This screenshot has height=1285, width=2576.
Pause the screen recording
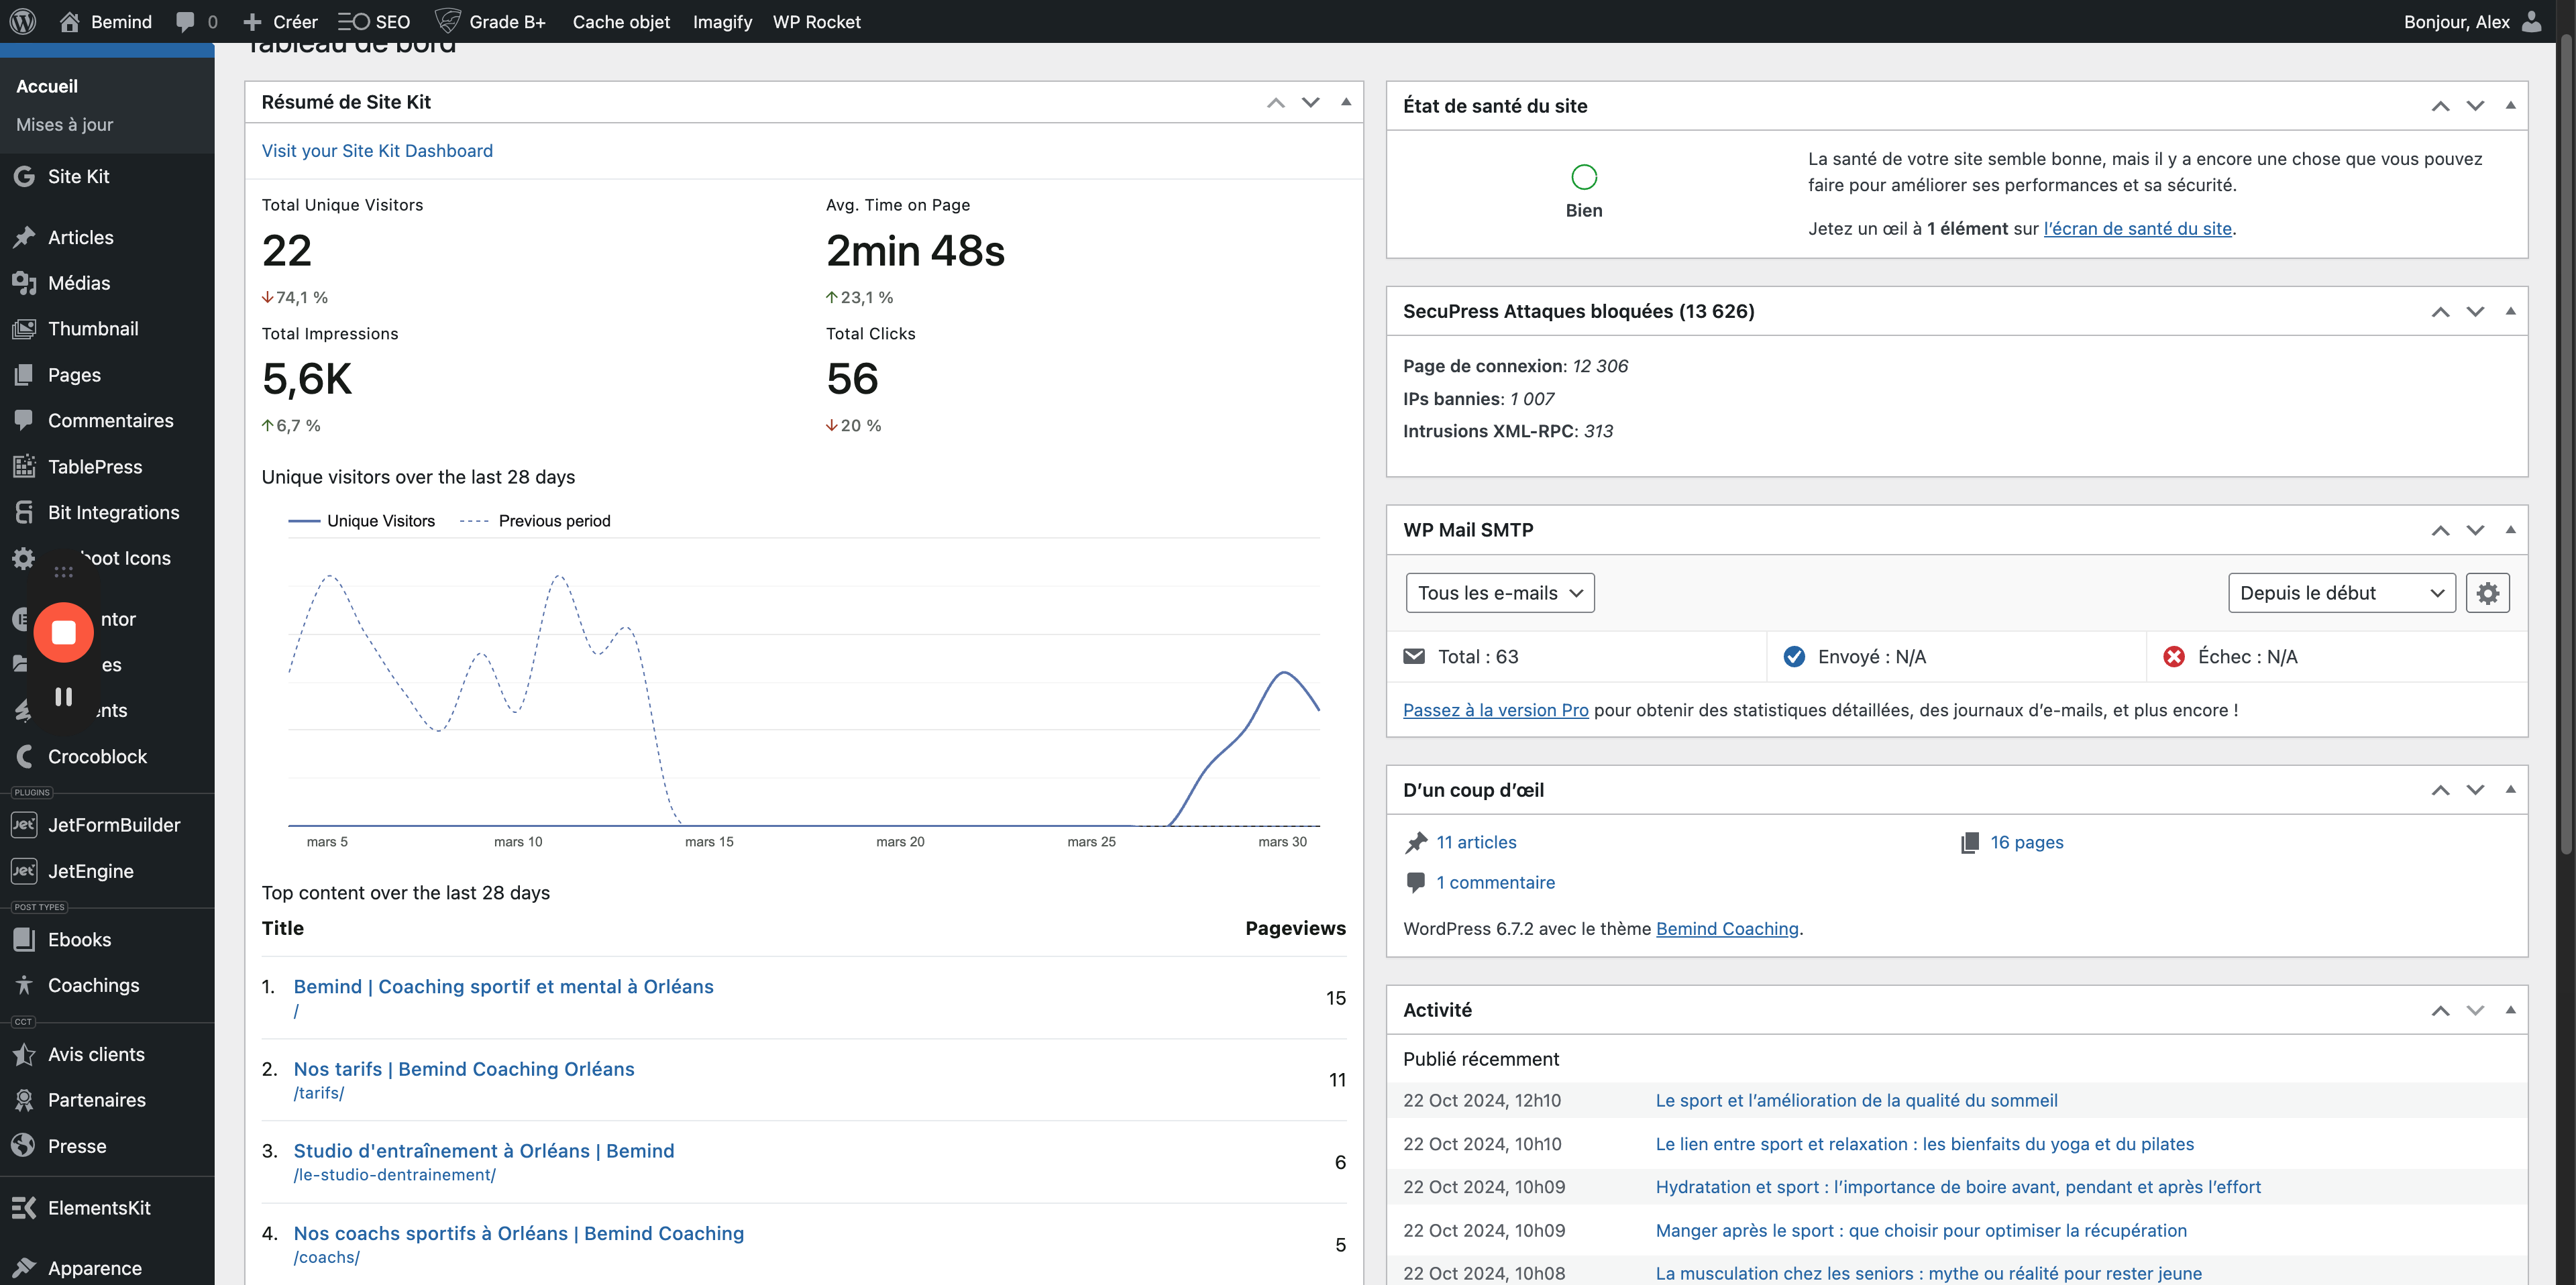tap(64, 696)
